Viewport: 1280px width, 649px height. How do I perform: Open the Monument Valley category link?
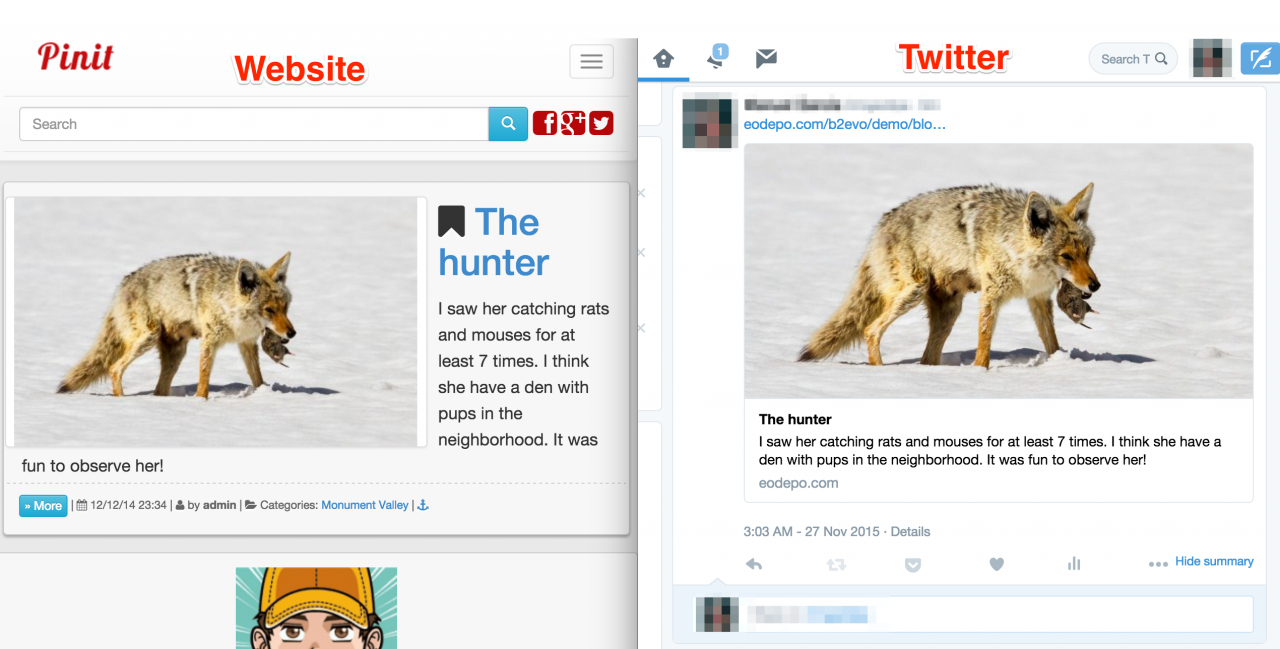365,505
